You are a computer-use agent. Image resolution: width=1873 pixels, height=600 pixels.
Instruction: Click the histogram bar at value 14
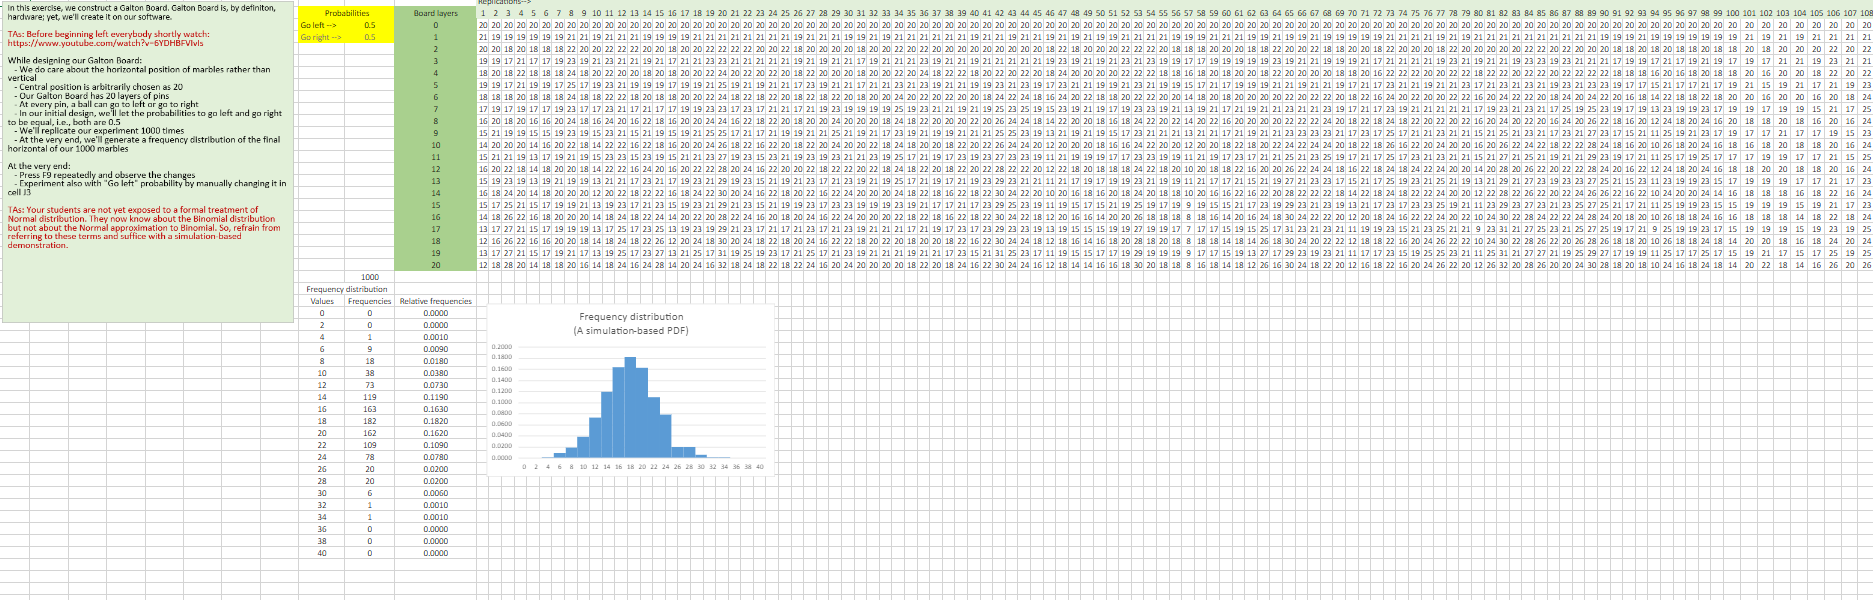coord(606,425)
